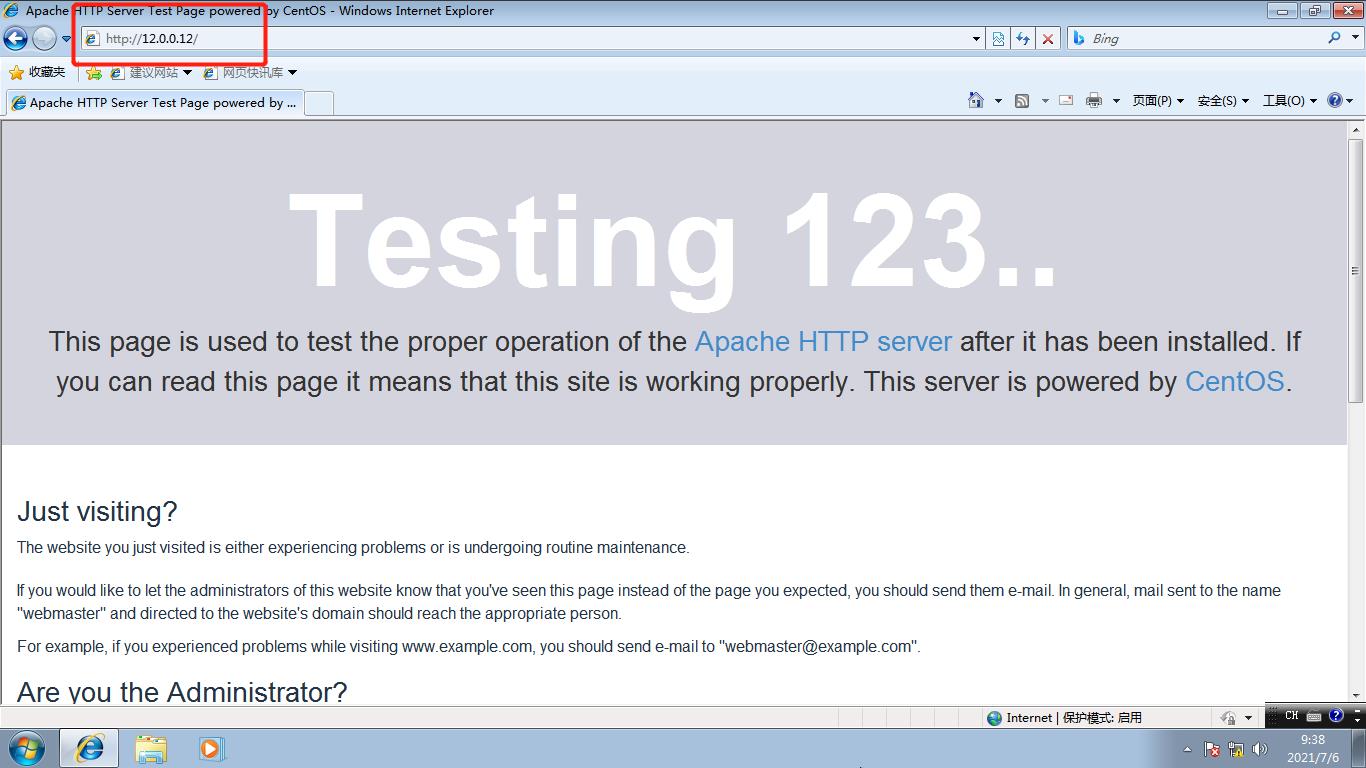Click the address bar showing http://12.0.0.12/
Screen dimensions: 1366x768
527,38
